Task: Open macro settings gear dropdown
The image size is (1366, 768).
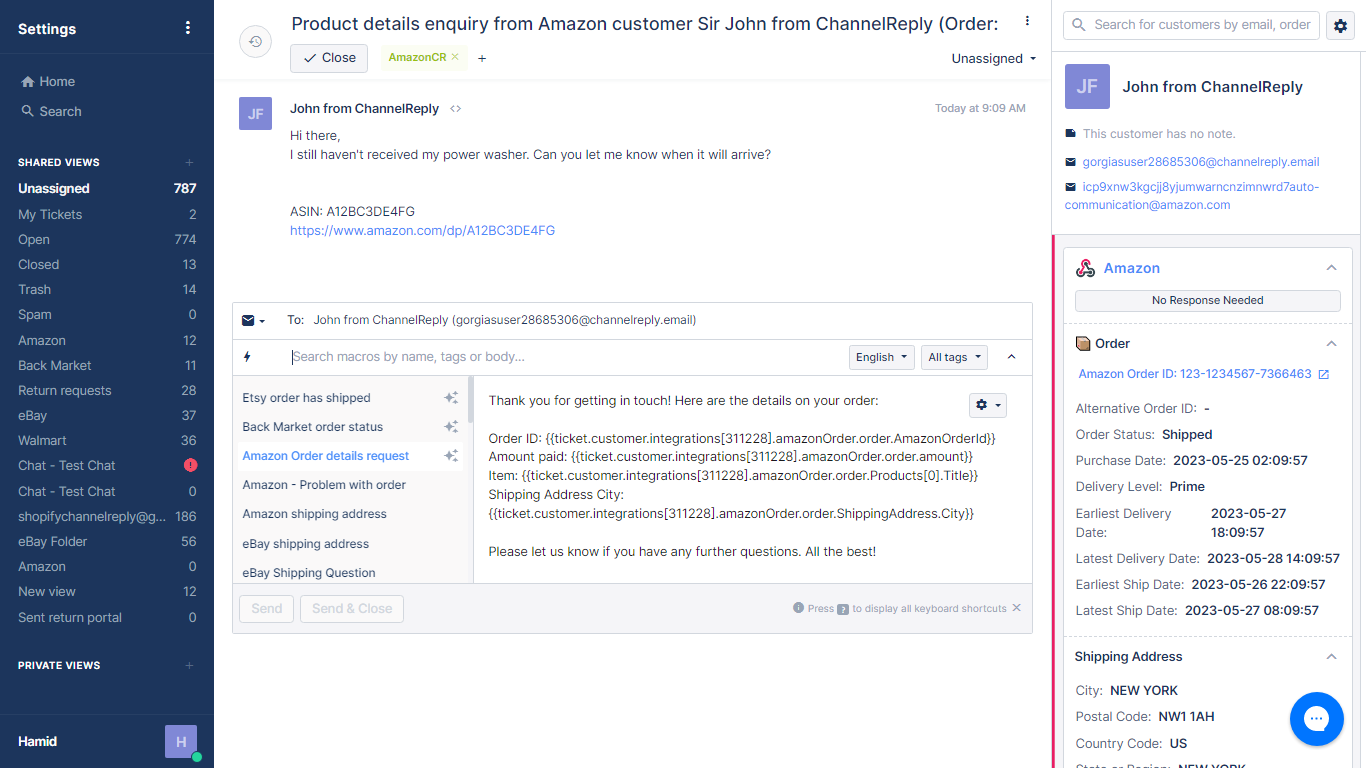Action: click(x=988, y=405)
